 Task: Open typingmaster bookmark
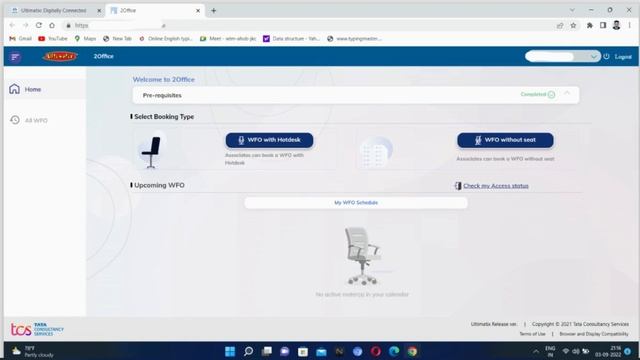click(x=355, y=38)
